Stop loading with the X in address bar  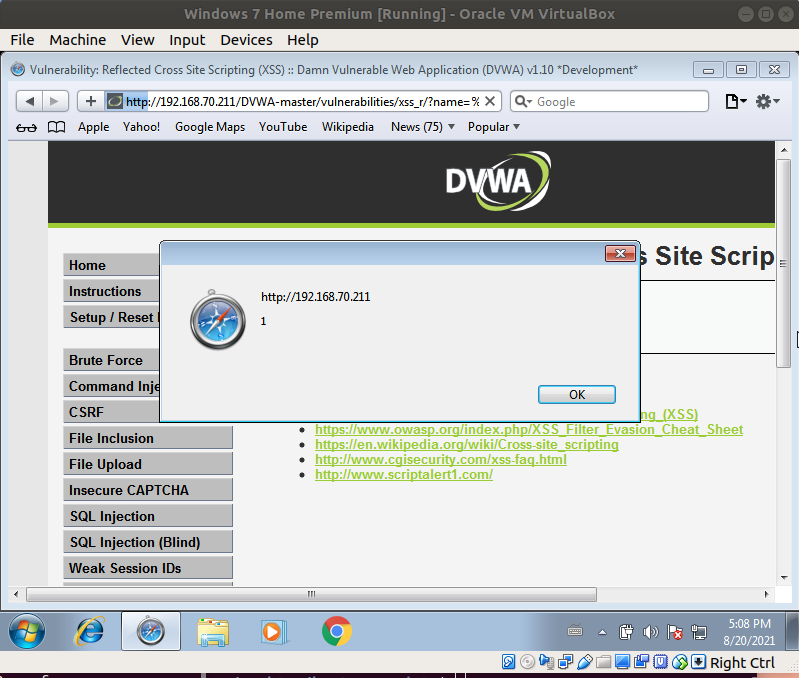[490, 101]
